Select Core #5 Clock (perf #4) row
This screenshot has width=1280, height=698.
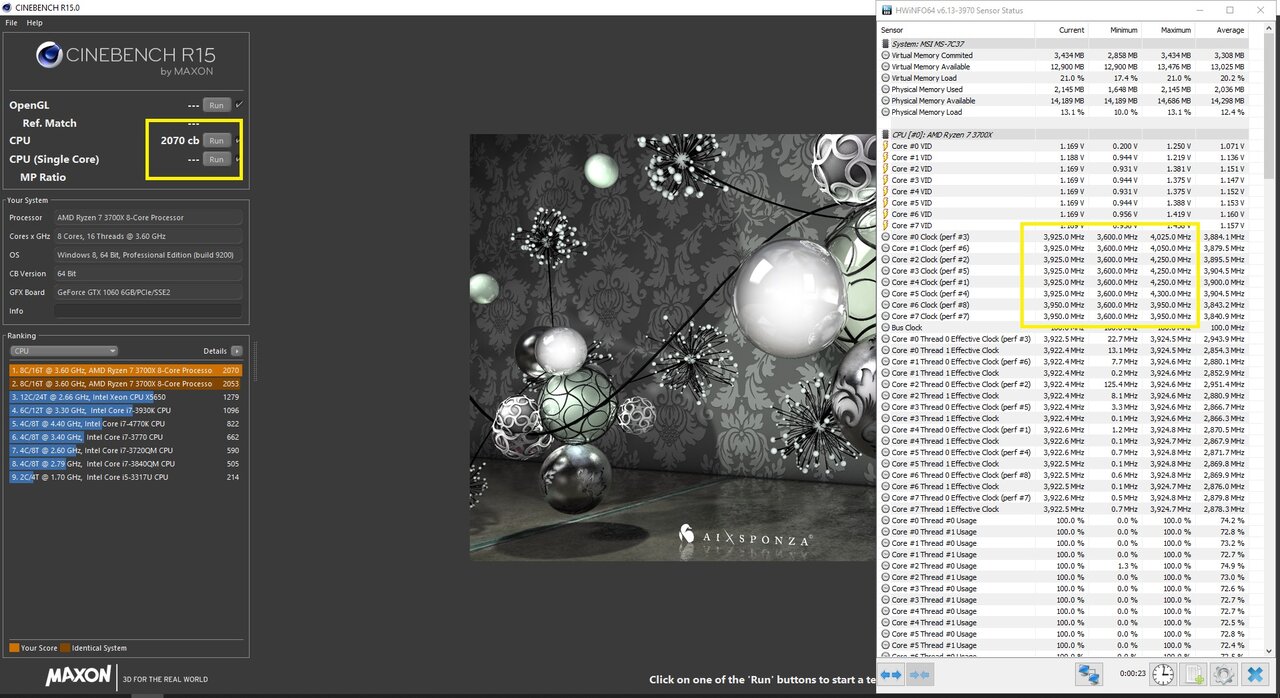pyautogui.click(x=1065, y=293)
